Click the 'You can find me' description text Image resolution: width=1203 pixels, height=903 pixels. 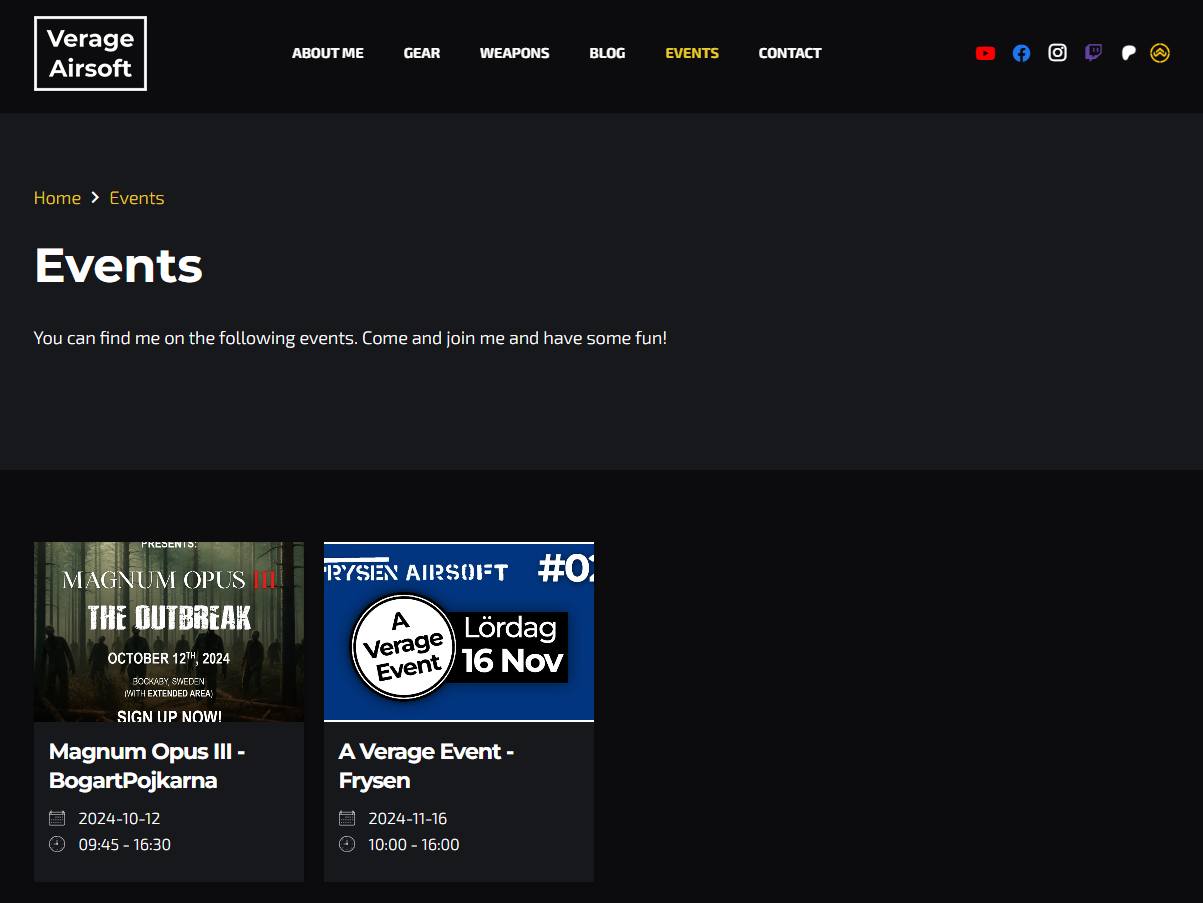[x=350, y=338]
